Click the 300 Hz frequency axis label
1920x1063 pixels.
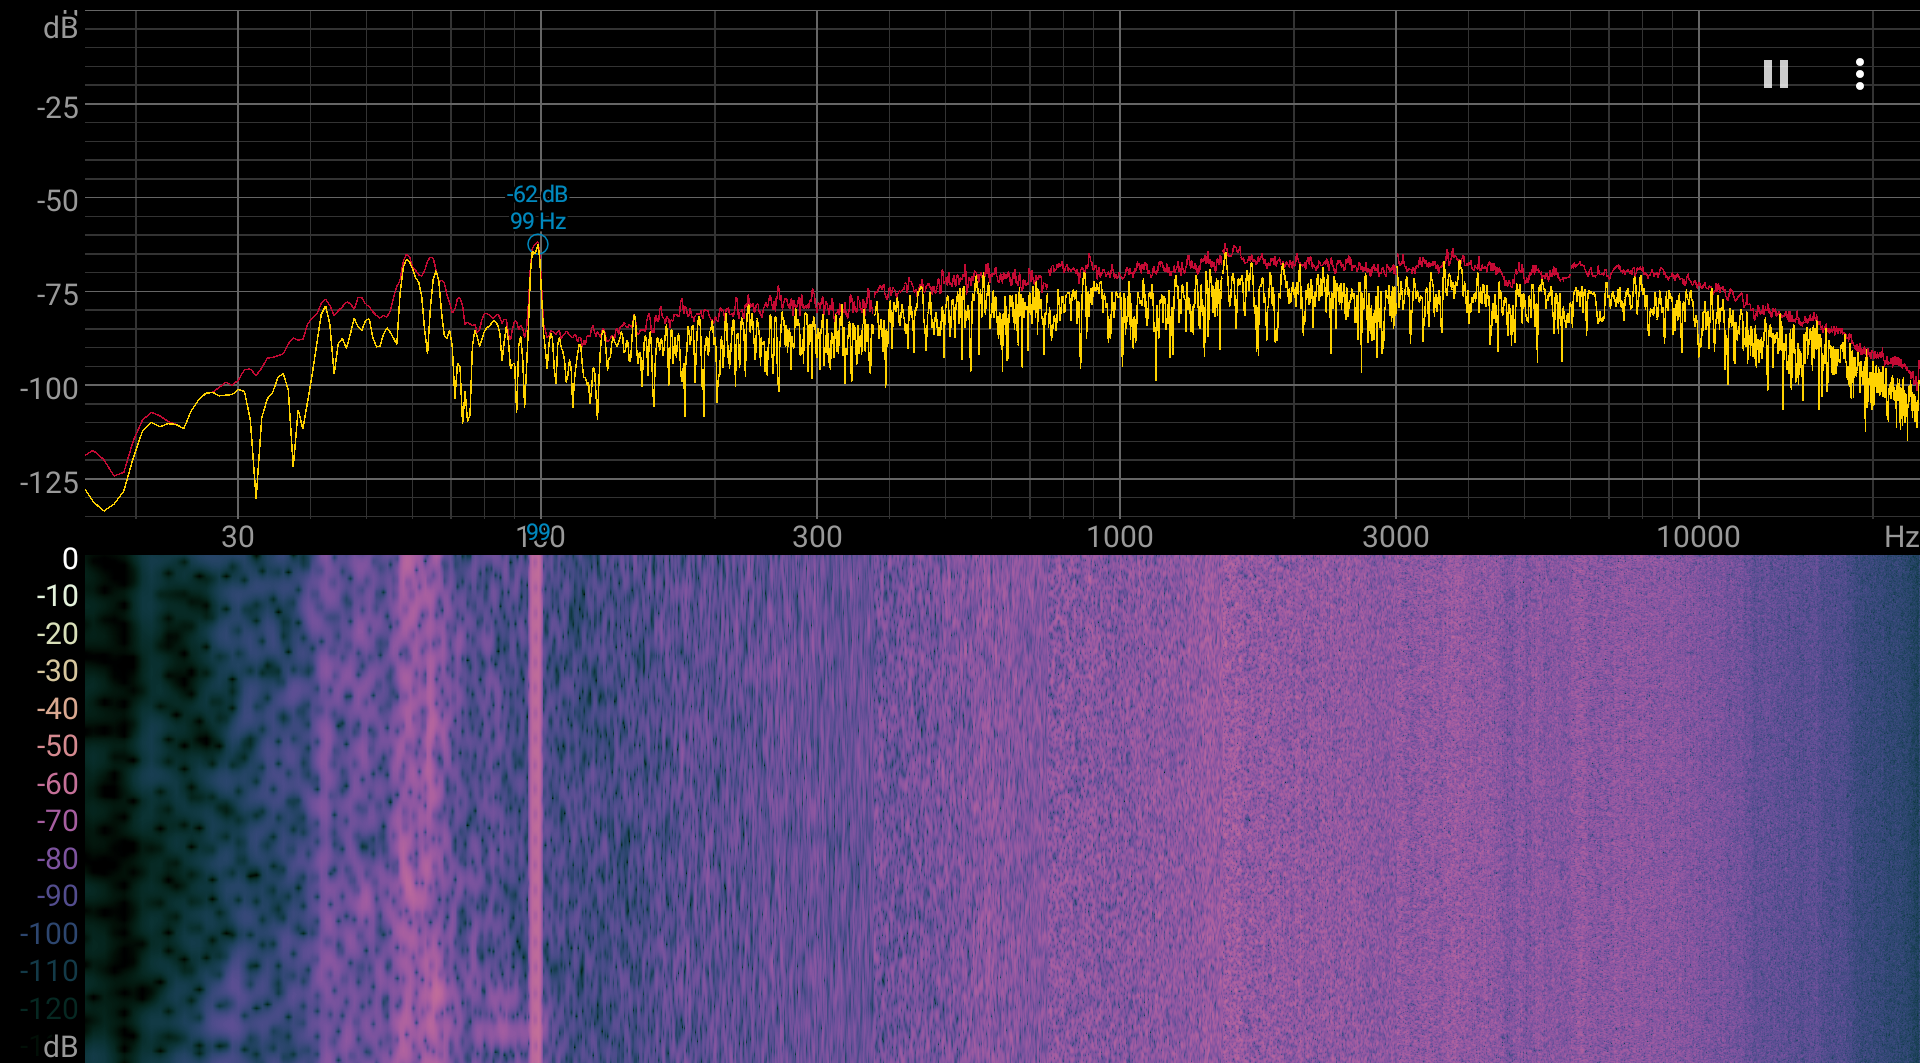[817, 537]
